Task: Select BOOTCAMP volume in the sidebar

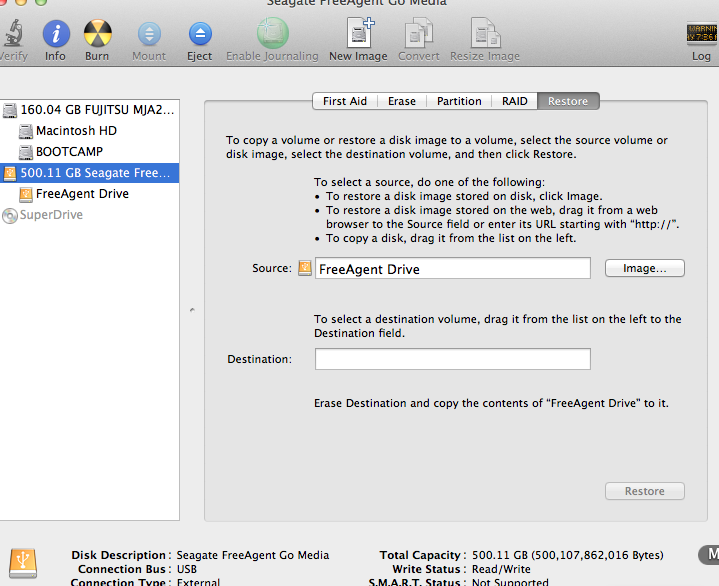Action: click(x=89, y=152)
